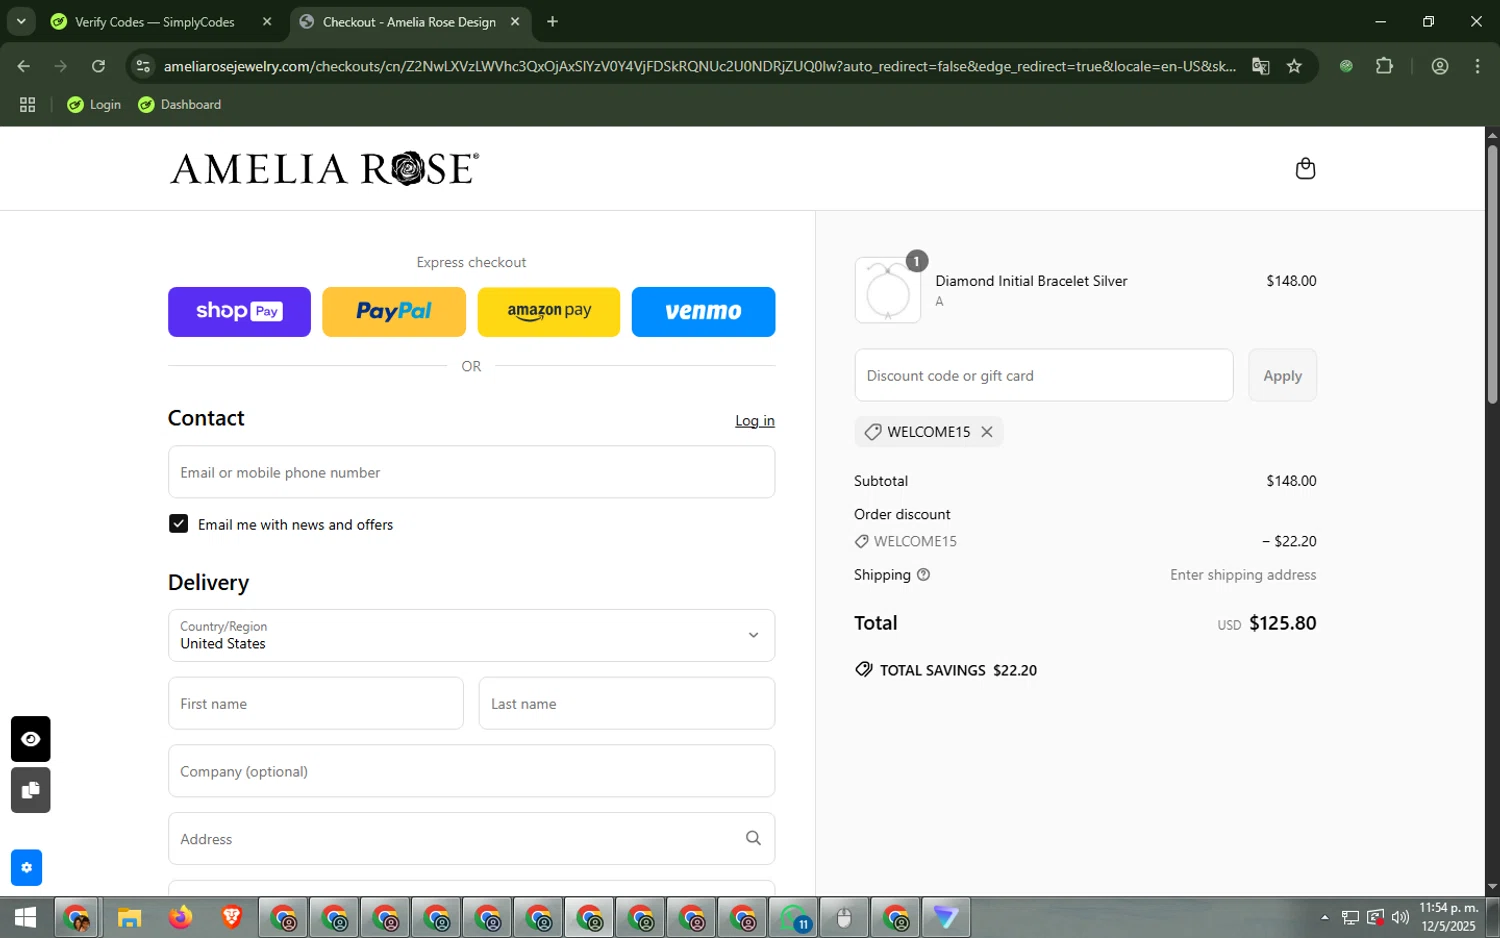Open the blue settings gear widget
Image resolution: width=1500 pixels, height=938 pixels.
pos(27,868)
